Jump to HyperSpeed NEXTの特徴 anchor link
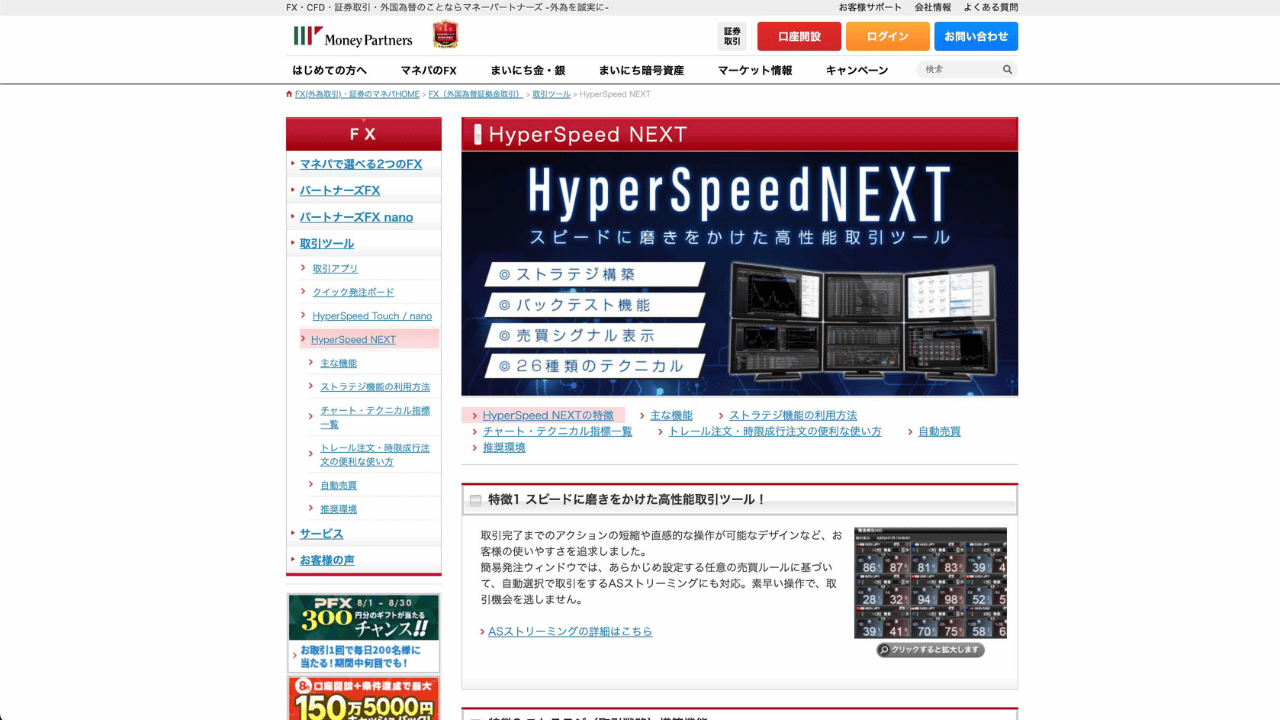1280x720 pixels. point(548,415)
